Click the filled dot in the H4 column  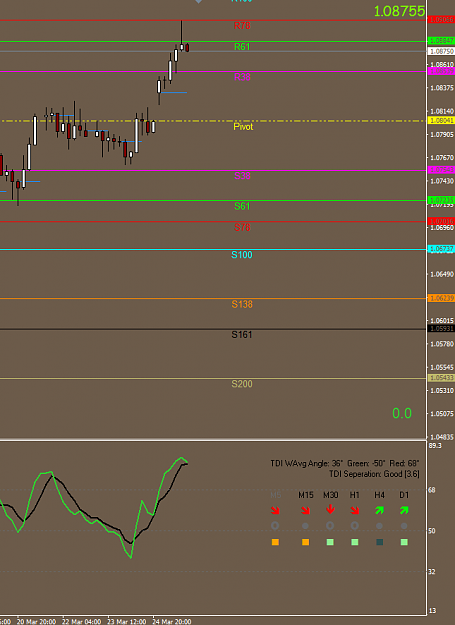[x=379, y=526]
